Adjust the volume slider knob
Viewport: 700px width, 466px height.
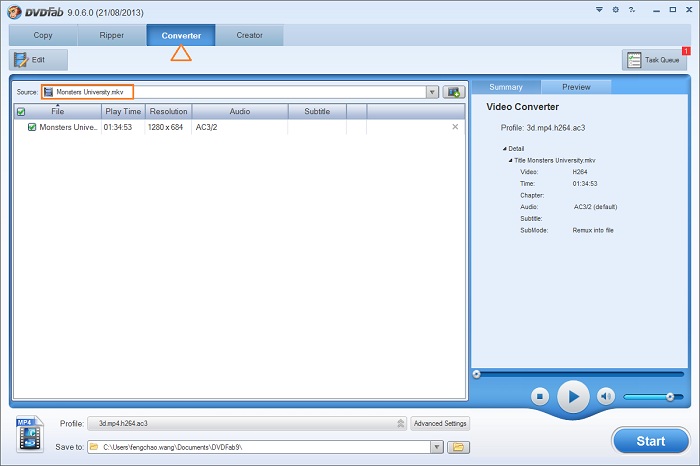tap(670, 396)
